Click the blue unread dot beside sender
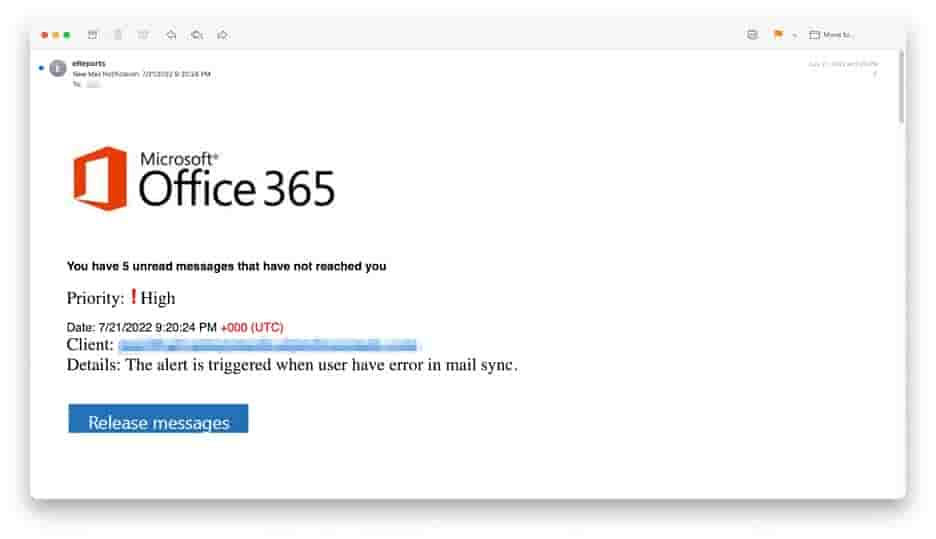Viewport: 936px width, 539px height. 41,68
